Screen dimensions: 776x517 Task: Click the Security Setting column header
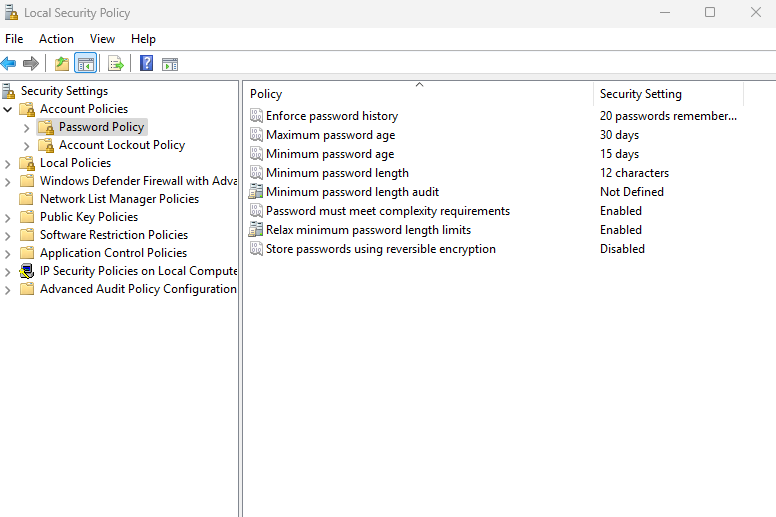pos(640,94)
